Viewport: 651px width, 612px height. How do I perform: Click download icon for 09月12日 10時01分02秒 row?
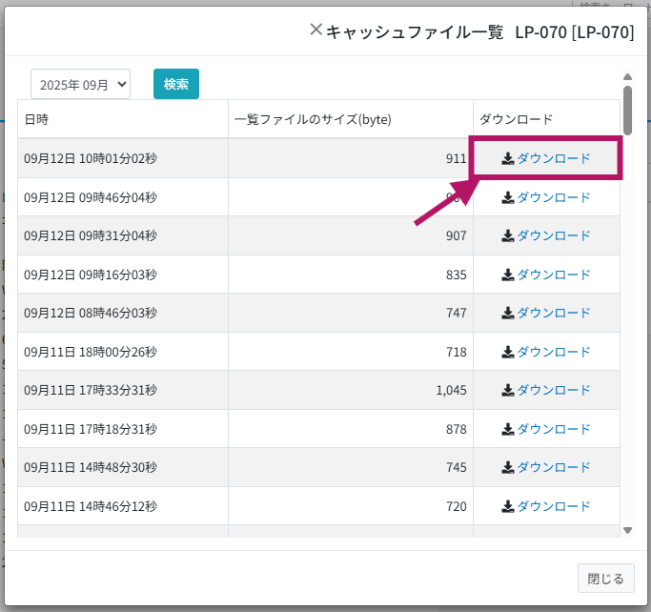[x=508, y=159]
